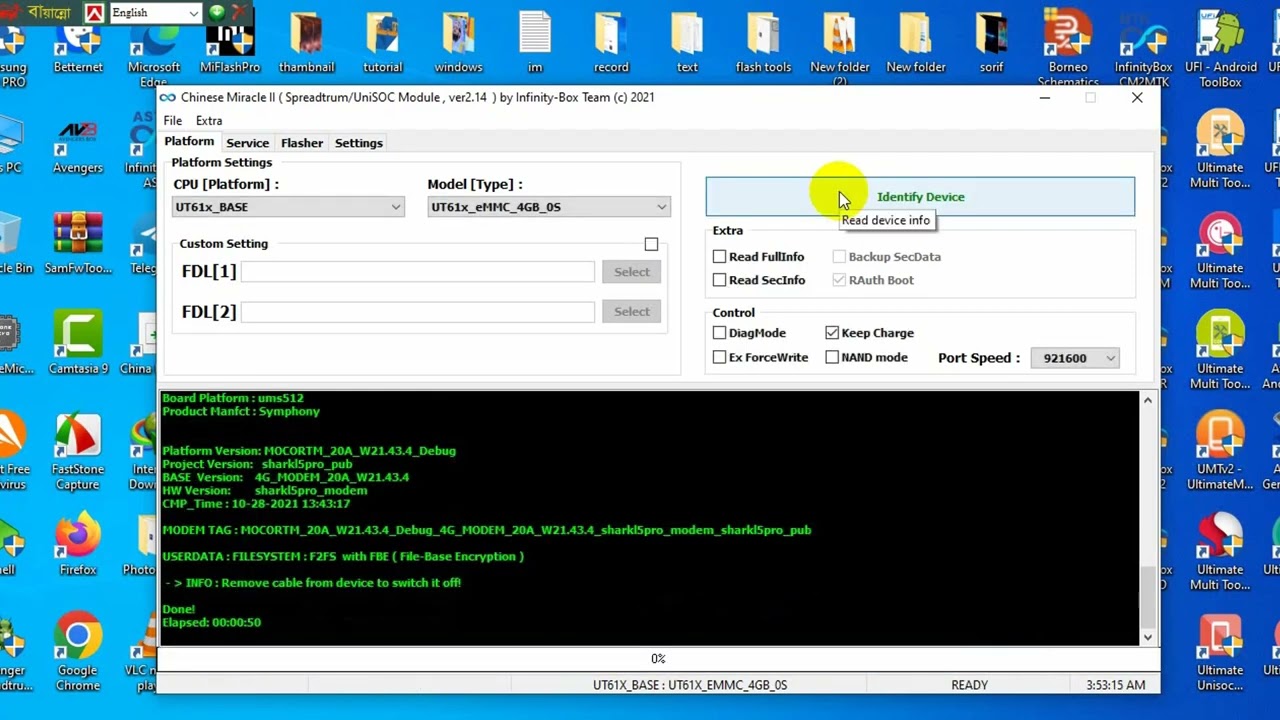
Task: Switch to the Service tab
Action: point(247,143)
